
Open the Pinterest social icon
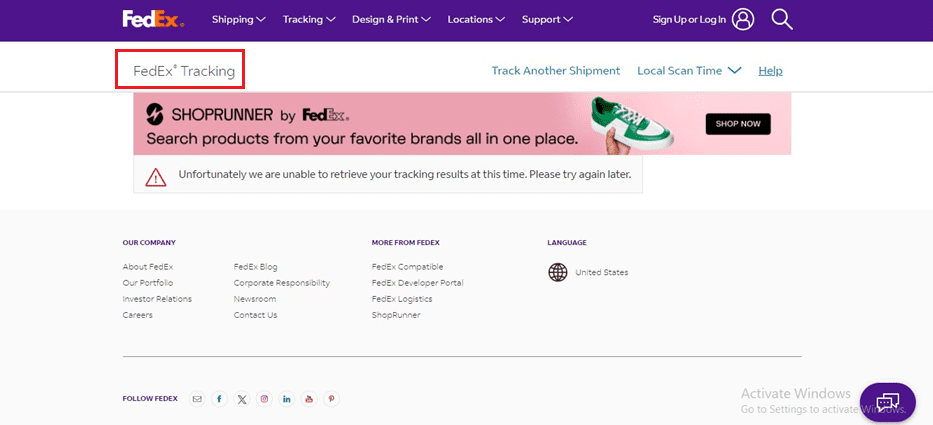(331, 399)
